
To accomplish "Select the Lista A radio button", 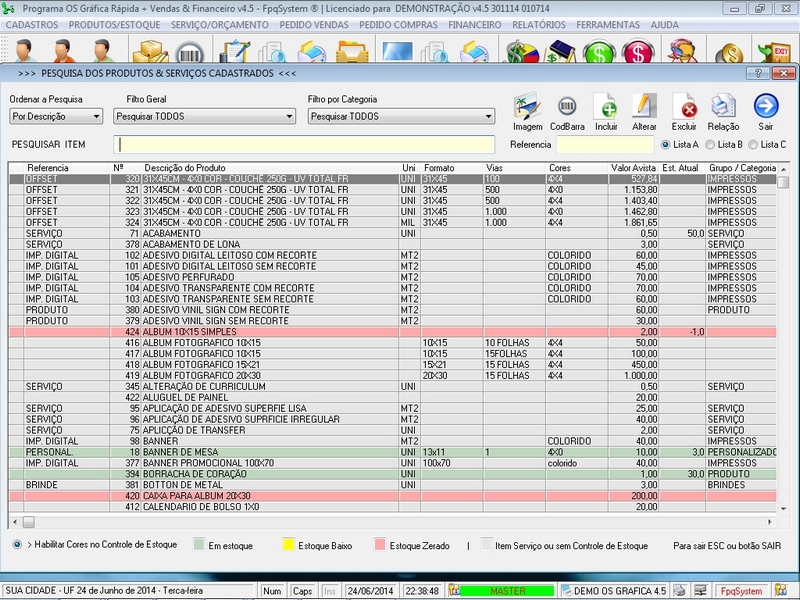I will (665, 145).
